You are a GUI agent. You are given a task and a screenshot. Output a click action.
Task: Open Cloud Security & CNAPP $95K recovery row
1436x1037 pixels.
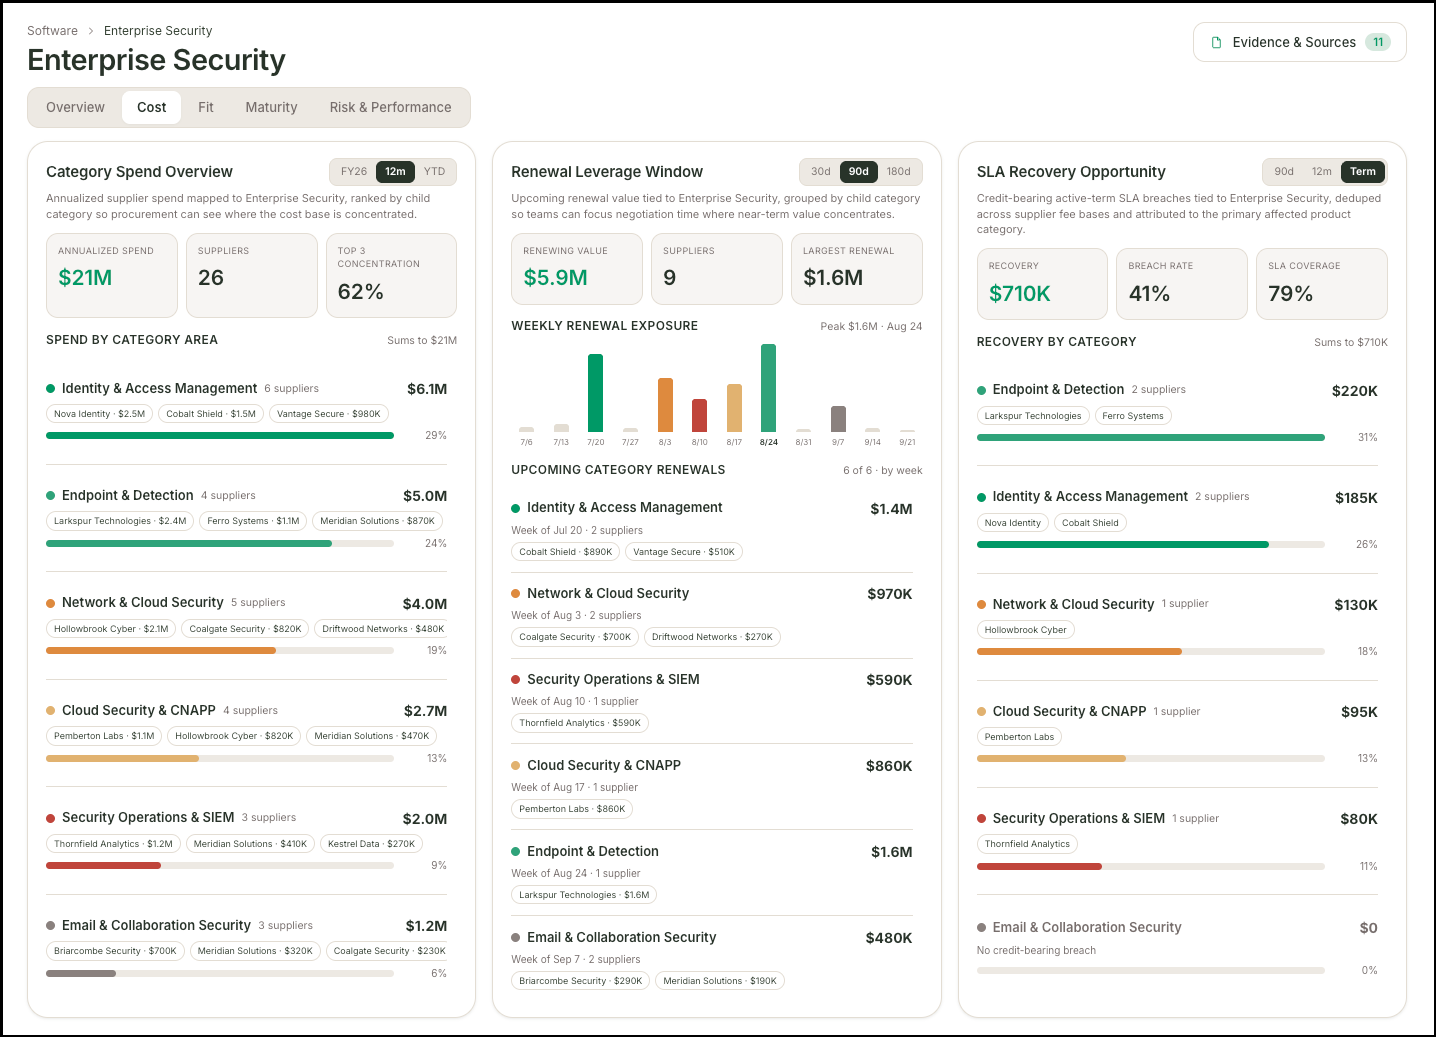point(1178,736)
